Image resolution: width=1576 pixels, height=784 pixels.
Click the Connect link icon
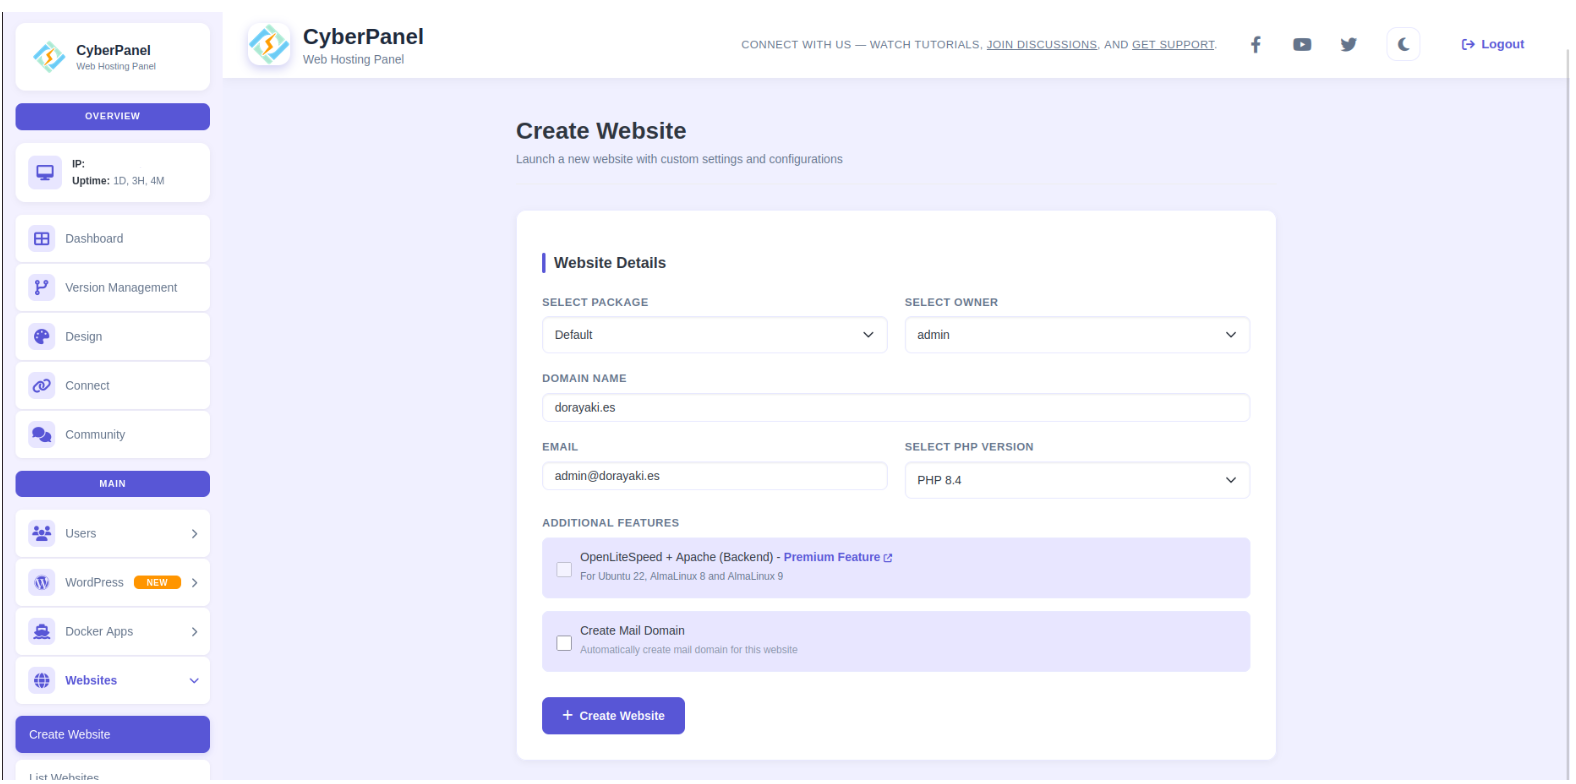point(42,386)
